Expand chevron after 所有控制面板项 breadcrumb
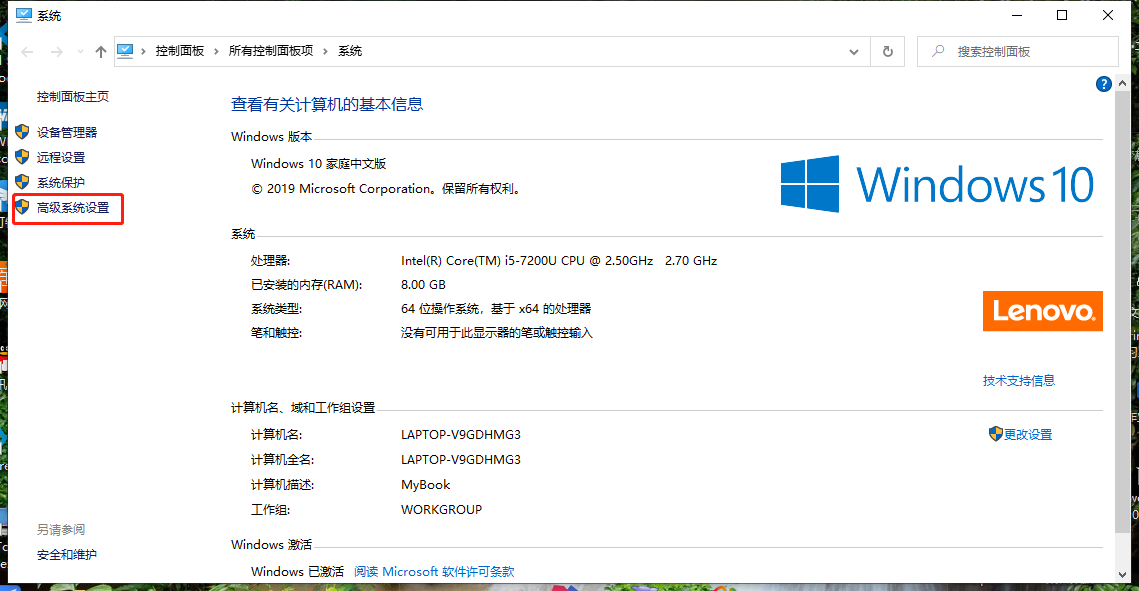Viewport: 1139px width, 591px height. (x=325, y=51)
